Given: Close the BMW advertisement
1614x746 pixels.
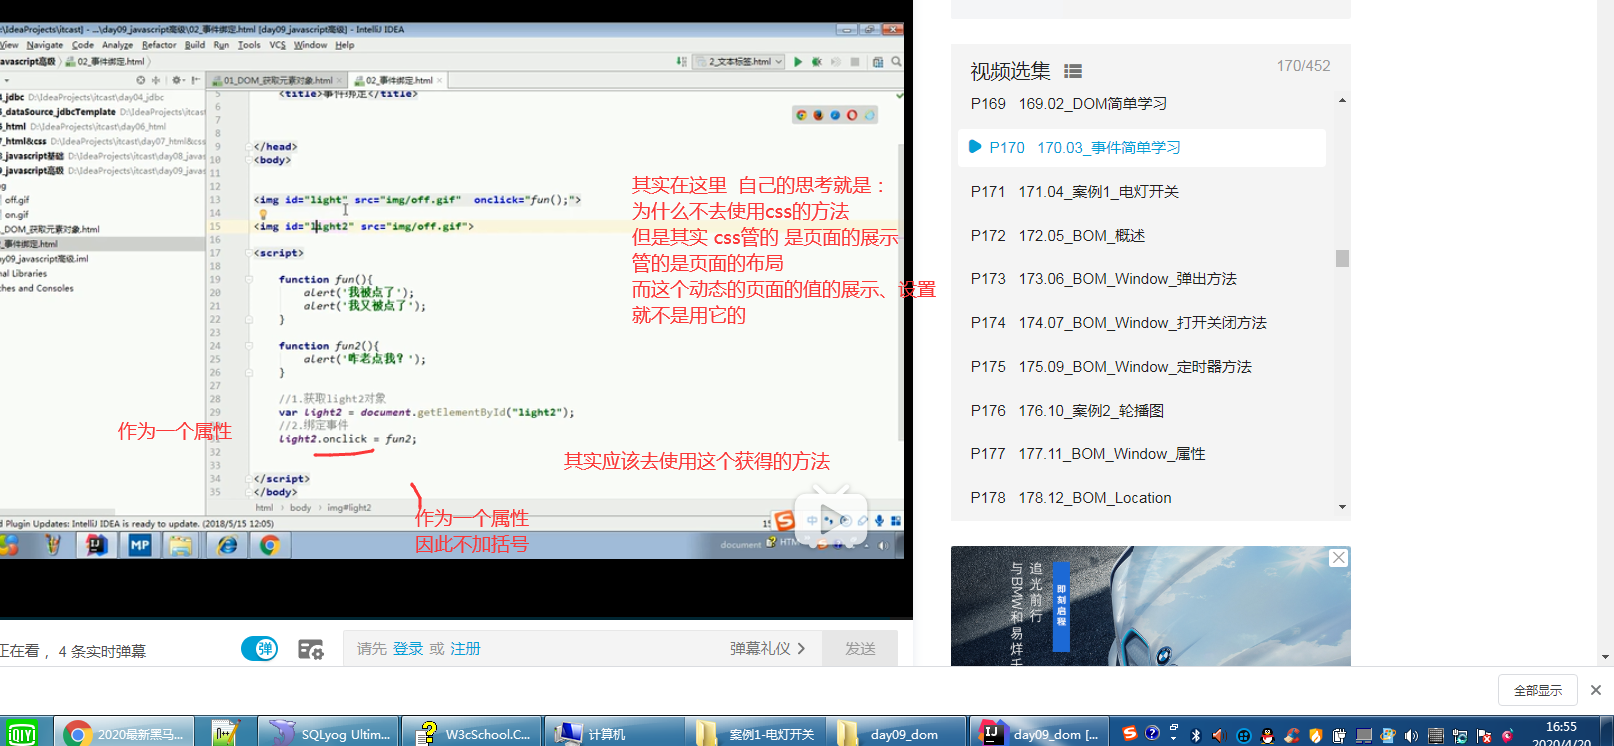Looking at the screenshot, I should coord(1339,558).
